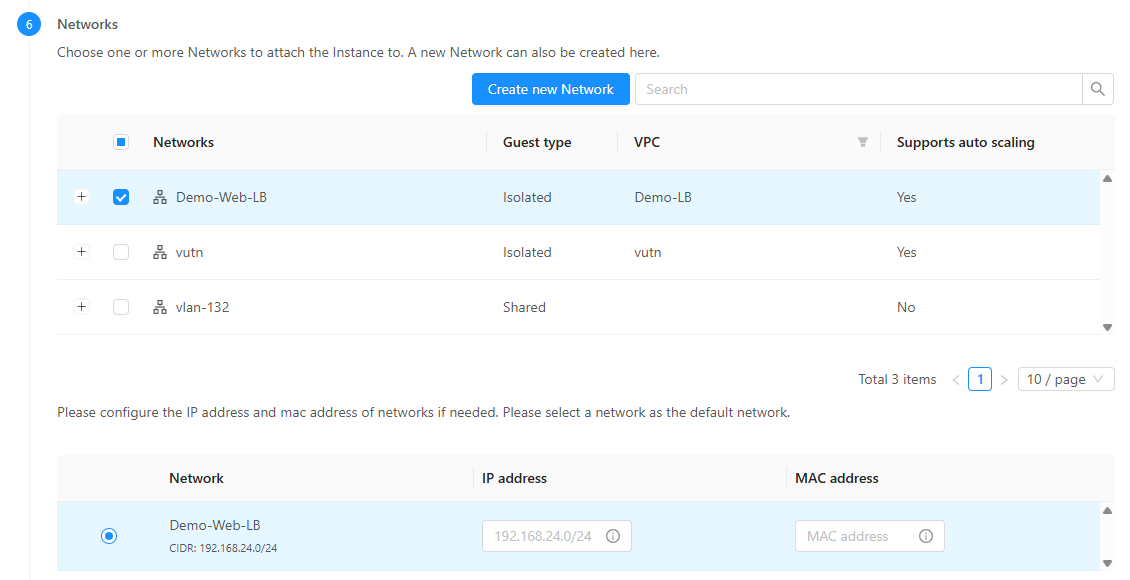Click the search magnifier icon
Viewport: 1130px width, 580px height.
[1098, 89]
